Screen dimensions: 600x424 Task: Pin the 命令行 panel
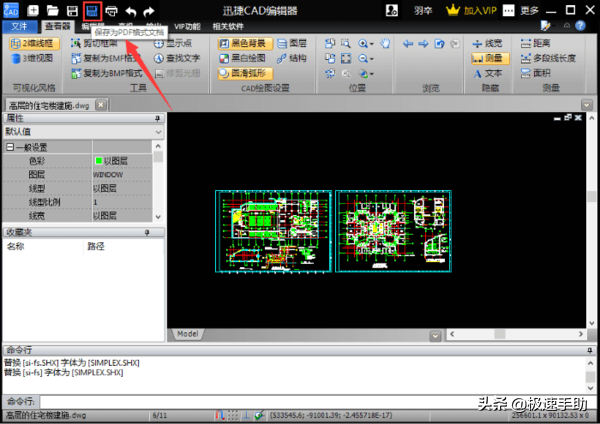click(590, 350)
